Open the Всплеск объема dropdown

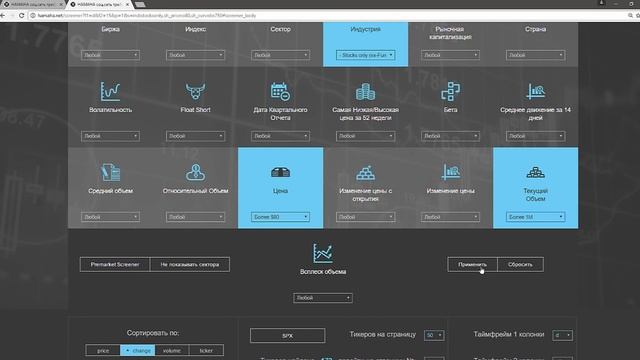tap(323, 298)
